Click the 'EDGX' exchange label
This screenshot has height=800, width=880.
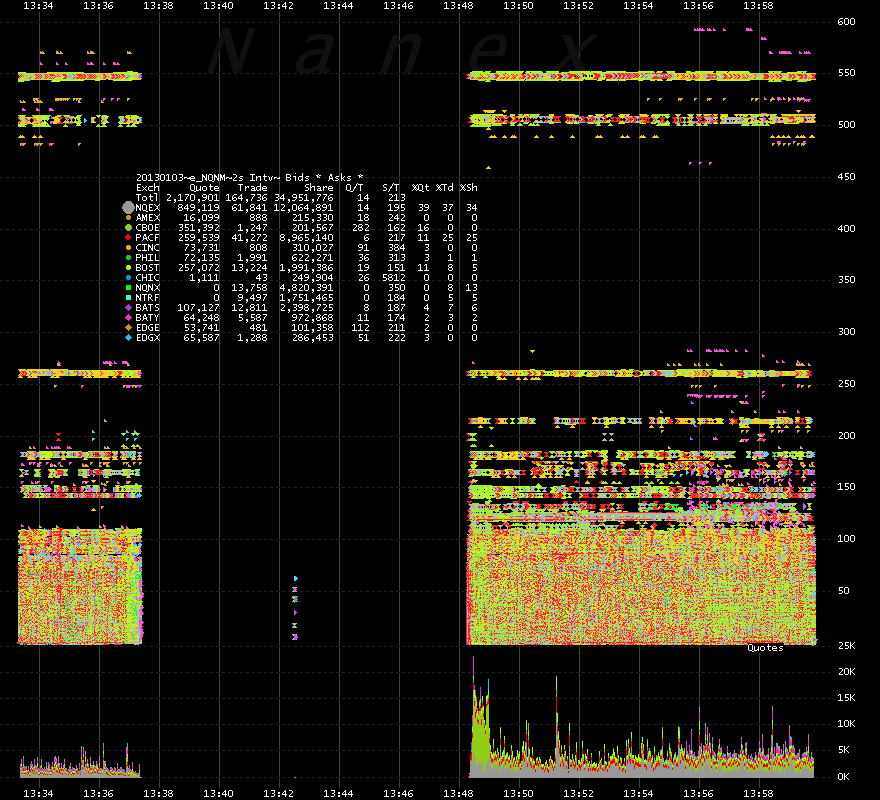pos(147,338)
